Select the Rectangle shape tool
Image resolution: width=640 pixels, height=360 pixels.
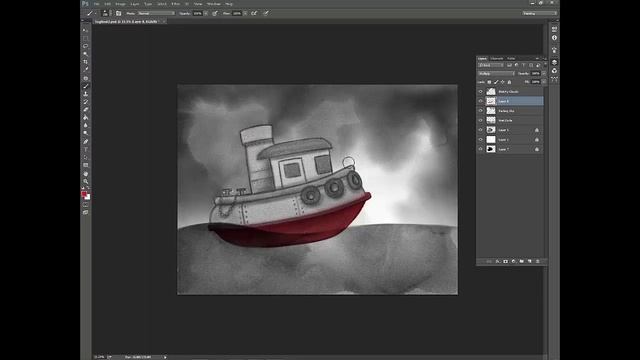(85, 165)
